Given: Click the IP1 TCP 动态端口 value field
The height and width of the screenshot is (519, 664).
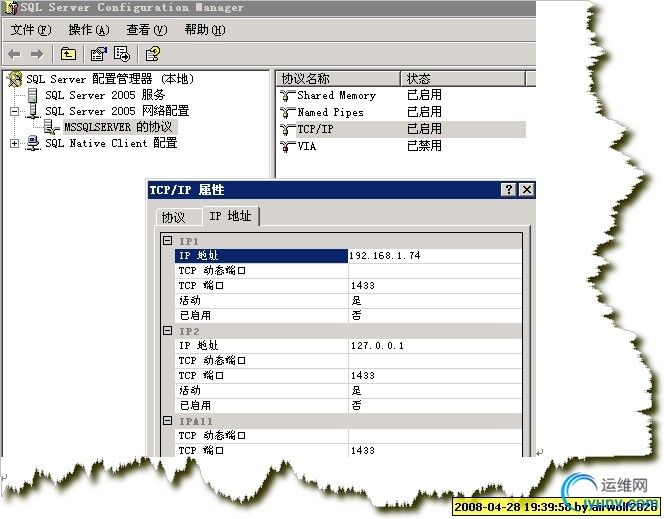Looking at the screenshot, I should point(435,271).
